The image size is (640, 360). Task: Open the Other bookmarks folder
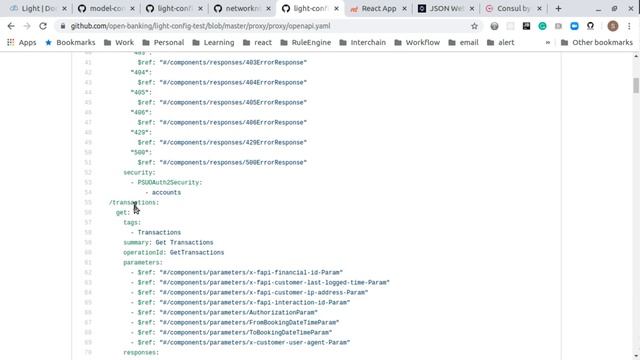[597, 42]
